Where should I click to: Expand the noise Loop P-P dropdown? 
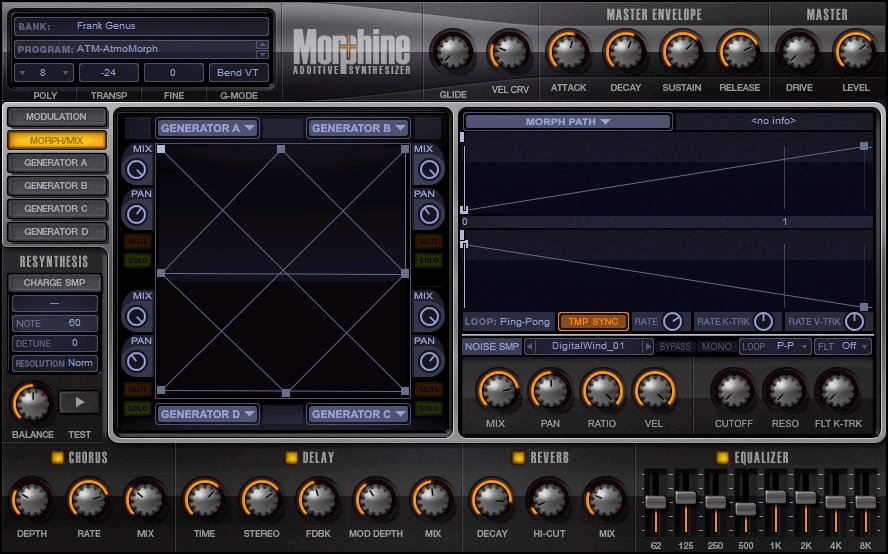(775, 346)
